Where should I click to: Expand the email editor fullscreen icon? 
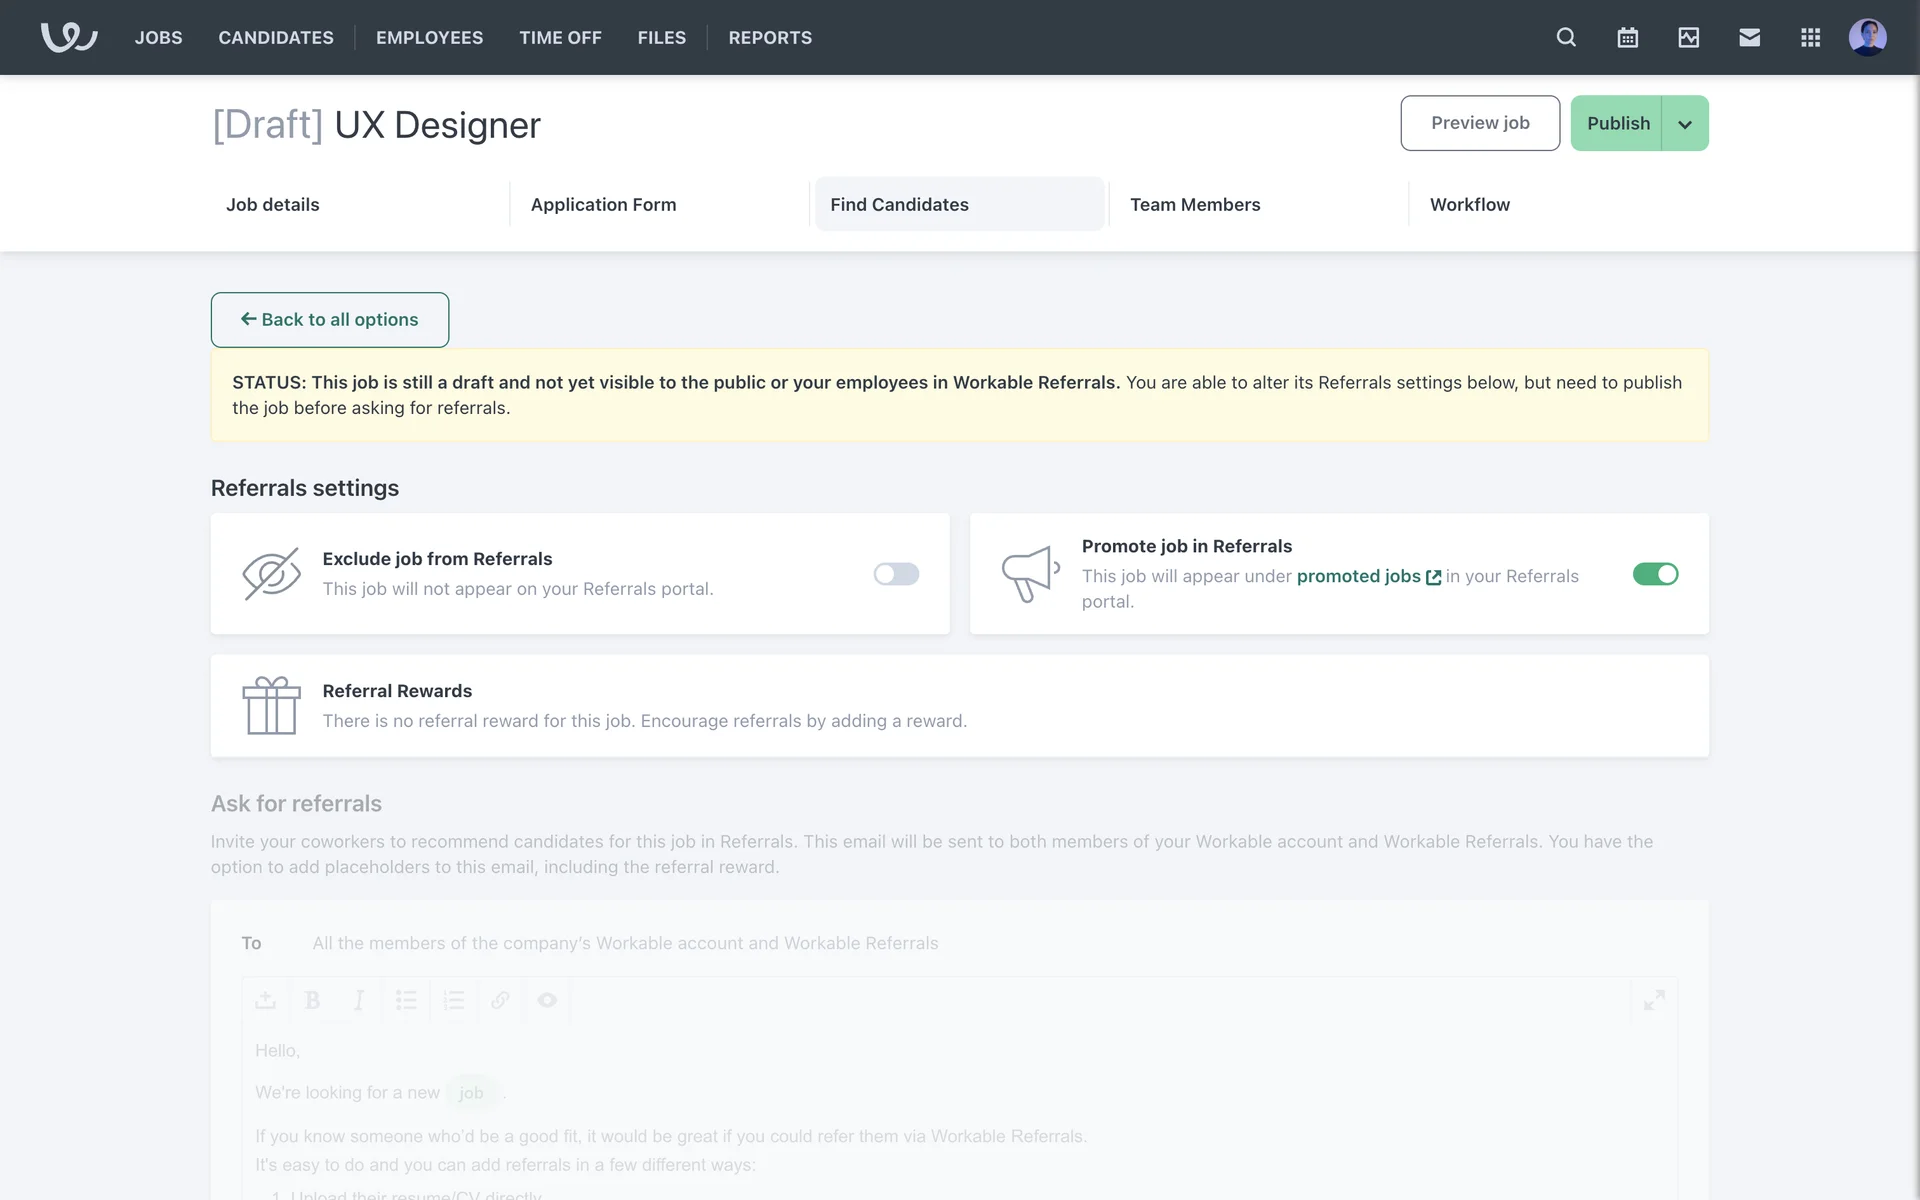[x=1654, y=1000]
